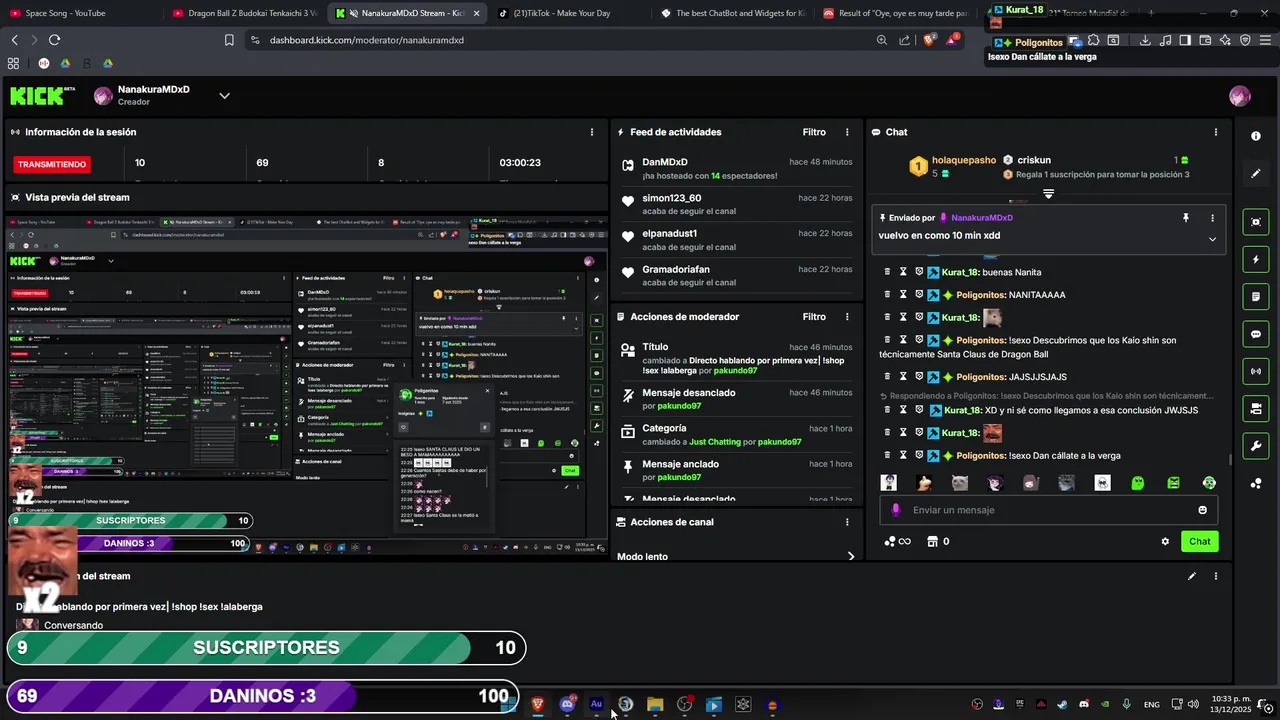Unpin the pinned message using pin icon
The image size is (1280, 720).
(1186, 217)
